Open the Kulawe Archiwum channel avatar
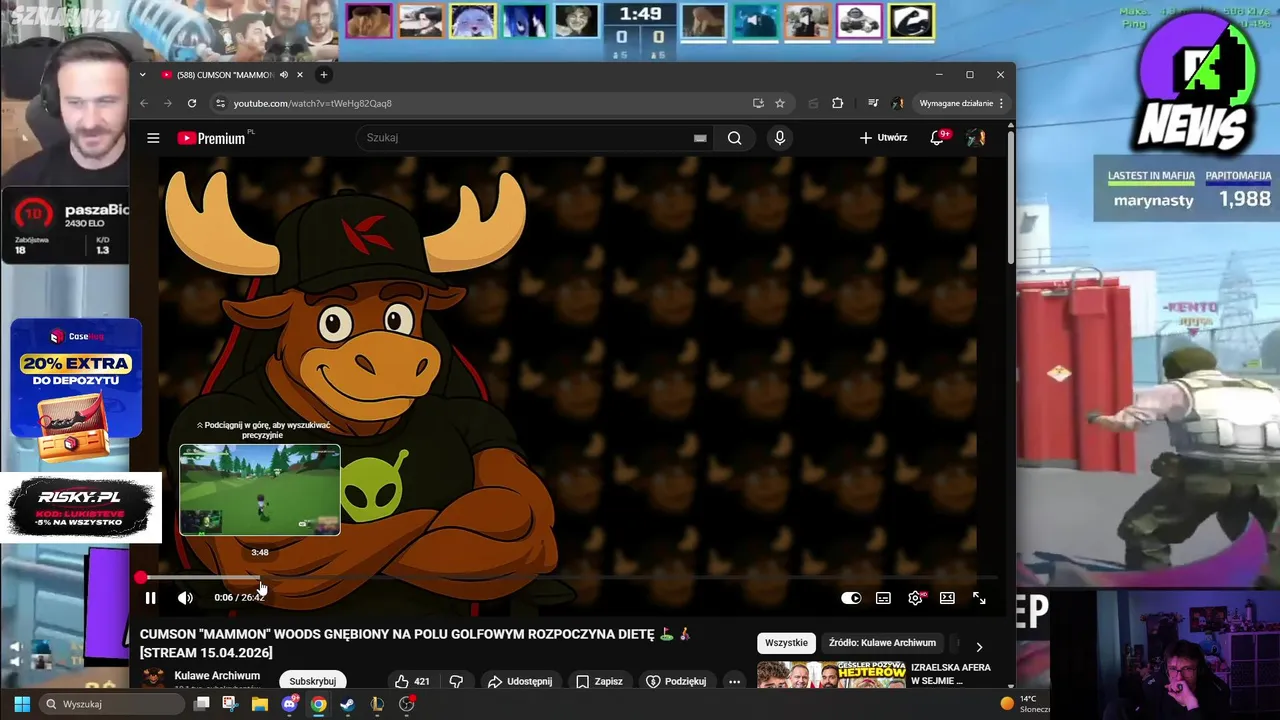 [x=153, y=679]
